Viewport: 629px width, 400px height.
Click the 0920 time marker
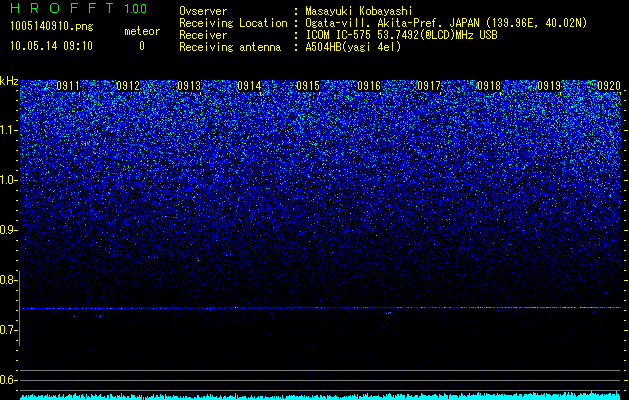(609, 86)
